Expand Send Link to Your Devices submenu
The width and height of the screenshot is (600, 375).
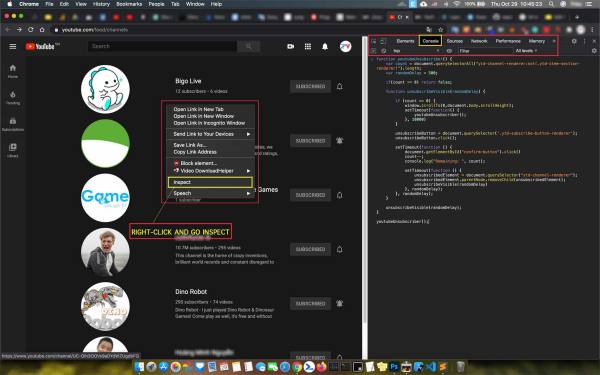211,134
